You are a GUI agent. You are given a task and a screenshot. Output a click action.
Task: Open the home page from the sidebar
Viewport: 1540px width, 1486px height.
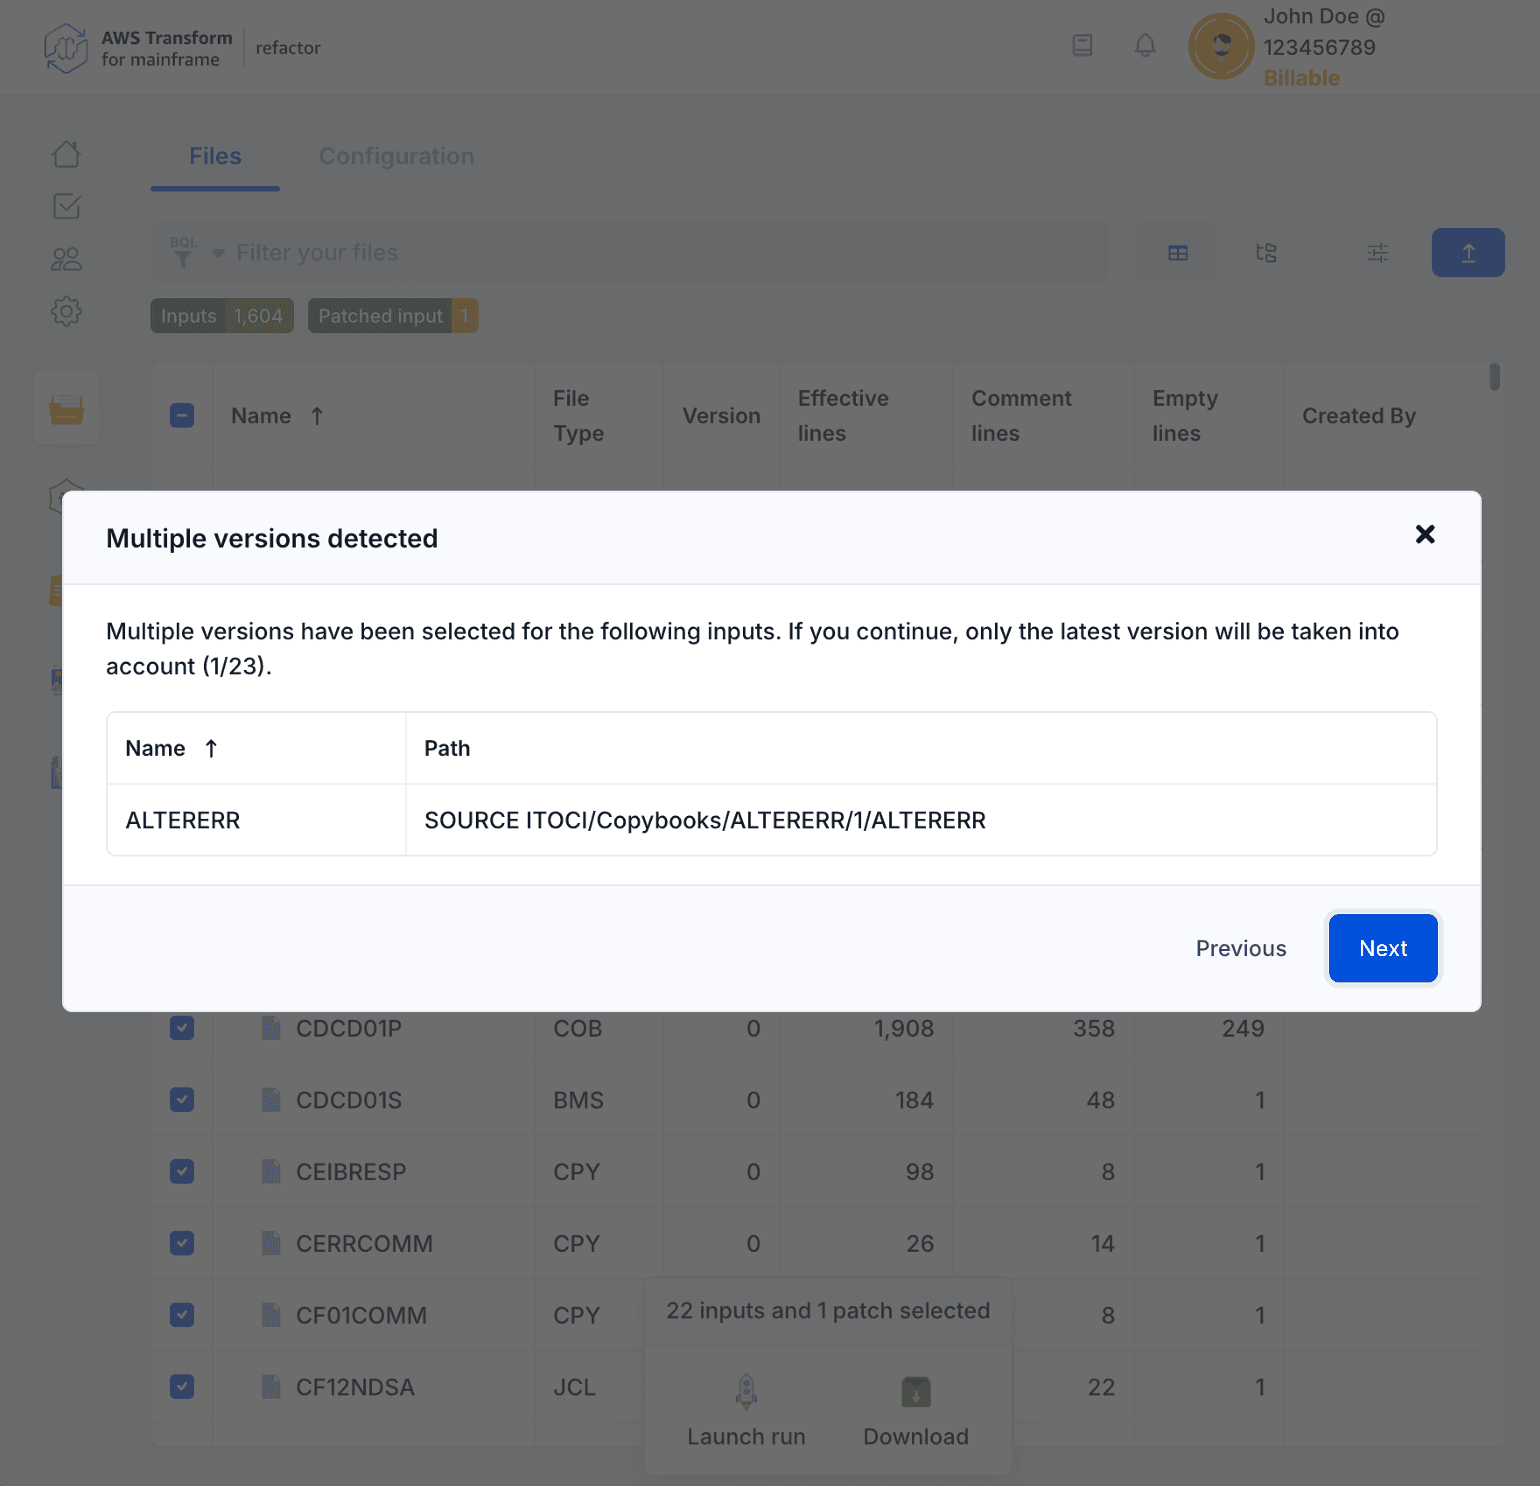click(66, 154)
